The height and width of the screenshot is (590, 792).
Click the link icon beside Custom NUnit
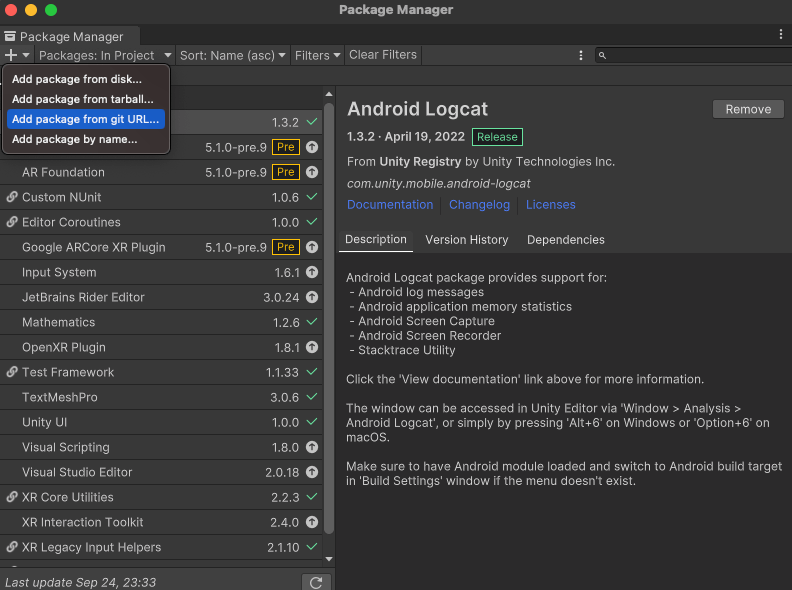pos(12,197)
